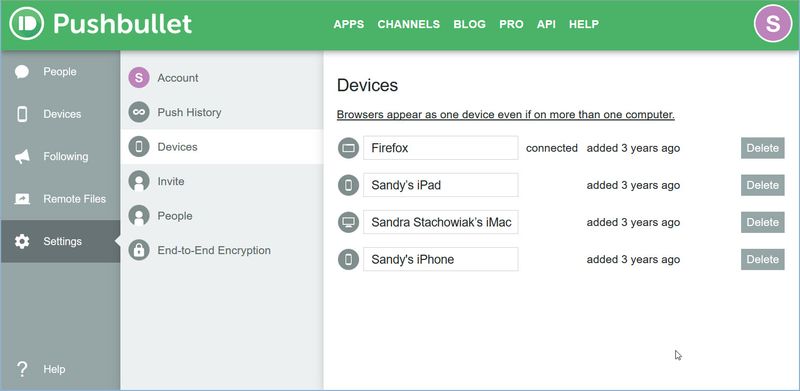Open the Devices settings section
Screen dimensions: 800x391
222,147
